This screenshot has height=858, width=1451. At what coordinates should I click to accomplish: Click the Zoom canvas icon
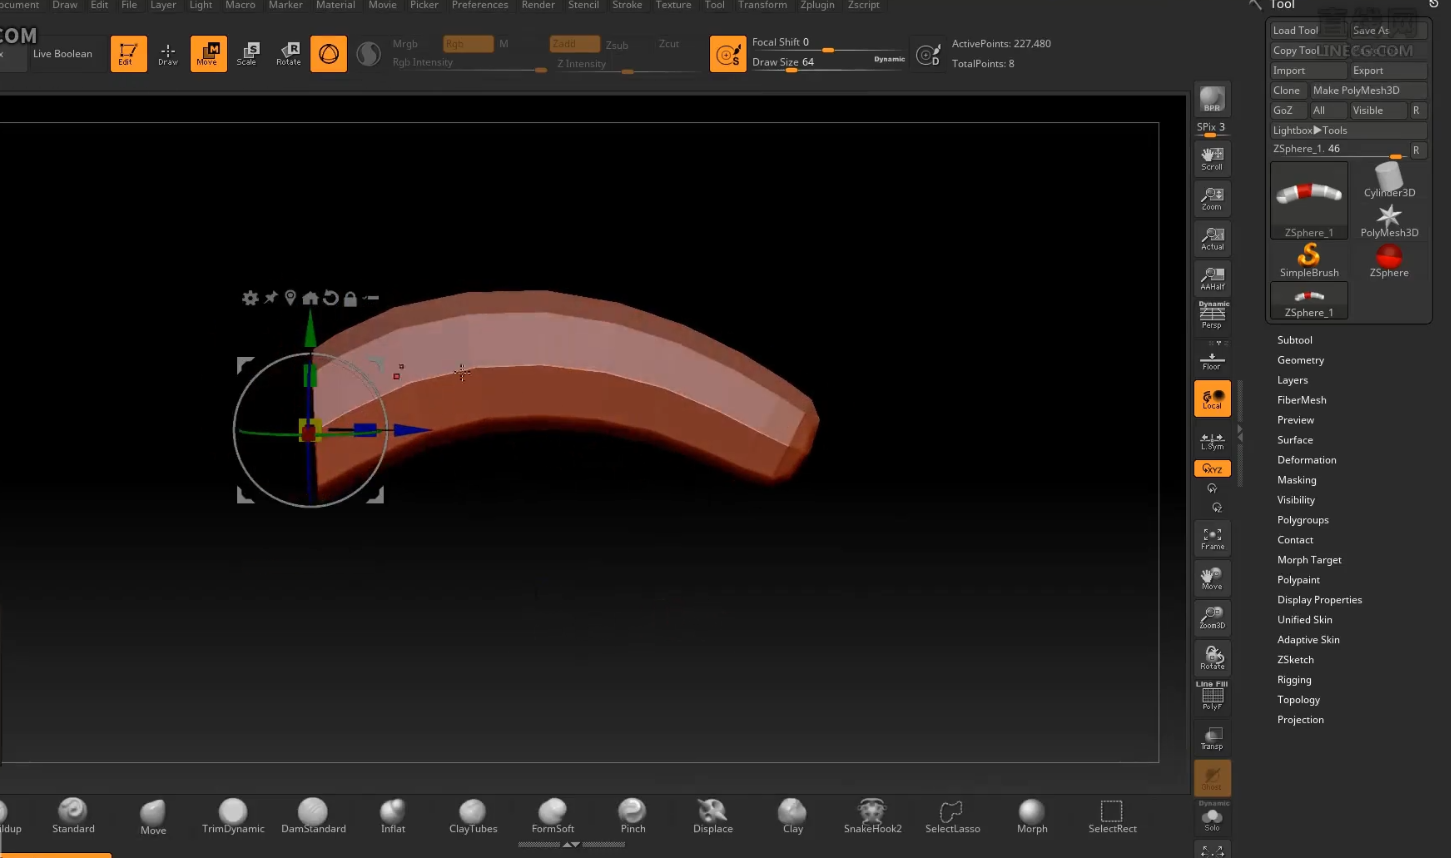1212,198
